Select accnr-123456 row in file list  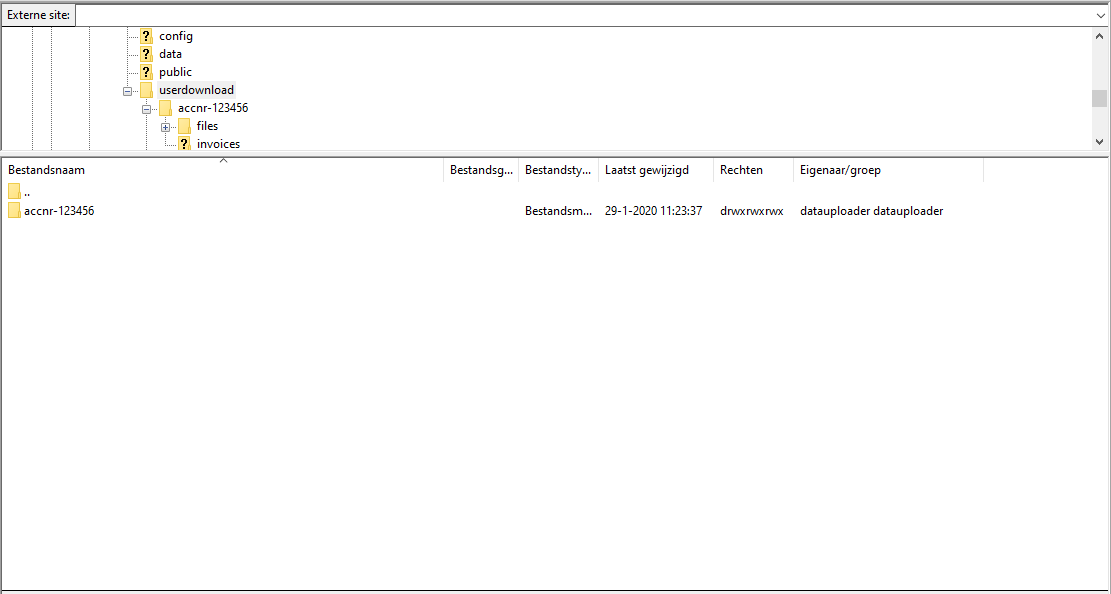coord(493,211)
